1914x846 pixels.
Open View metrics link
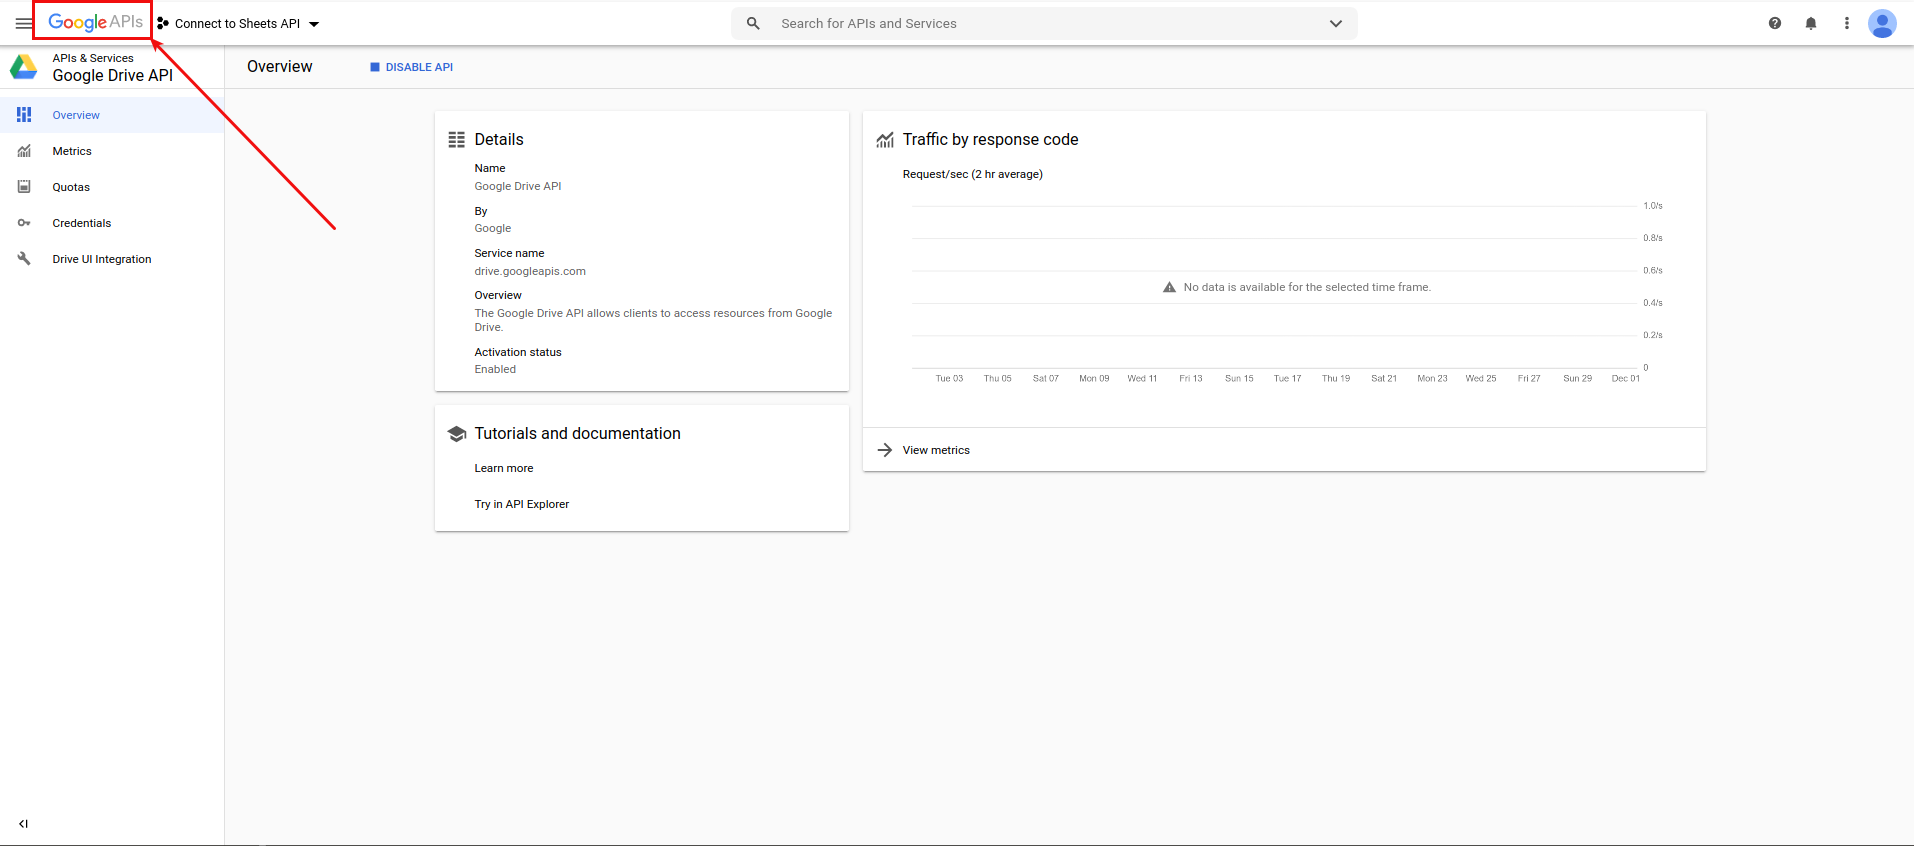pyautogui.click(x=936, y=450)
